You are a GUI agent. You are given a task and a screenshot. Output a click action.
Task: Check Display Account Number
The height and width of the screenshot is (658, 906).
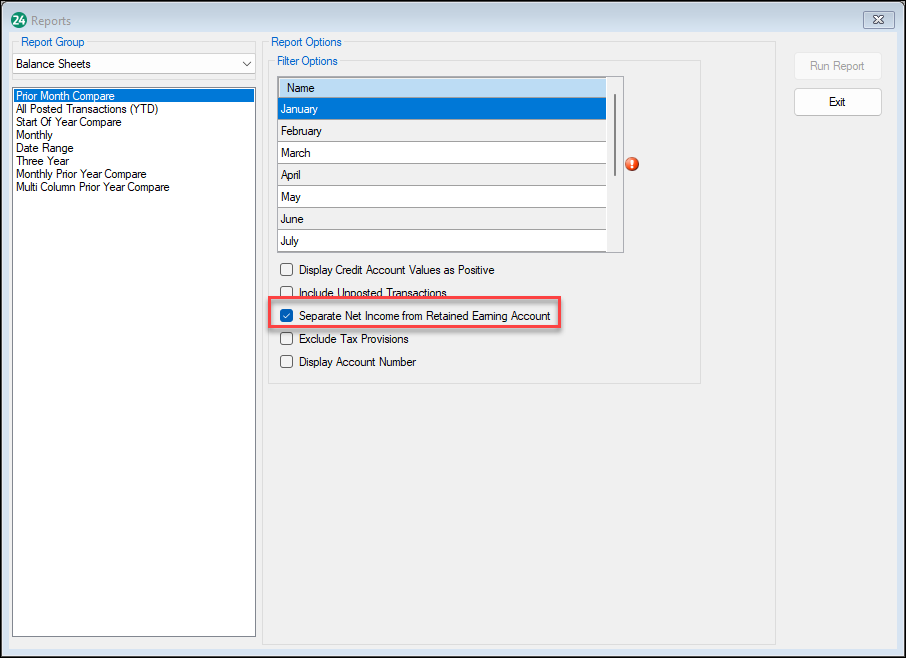click(x=286, y=362)
